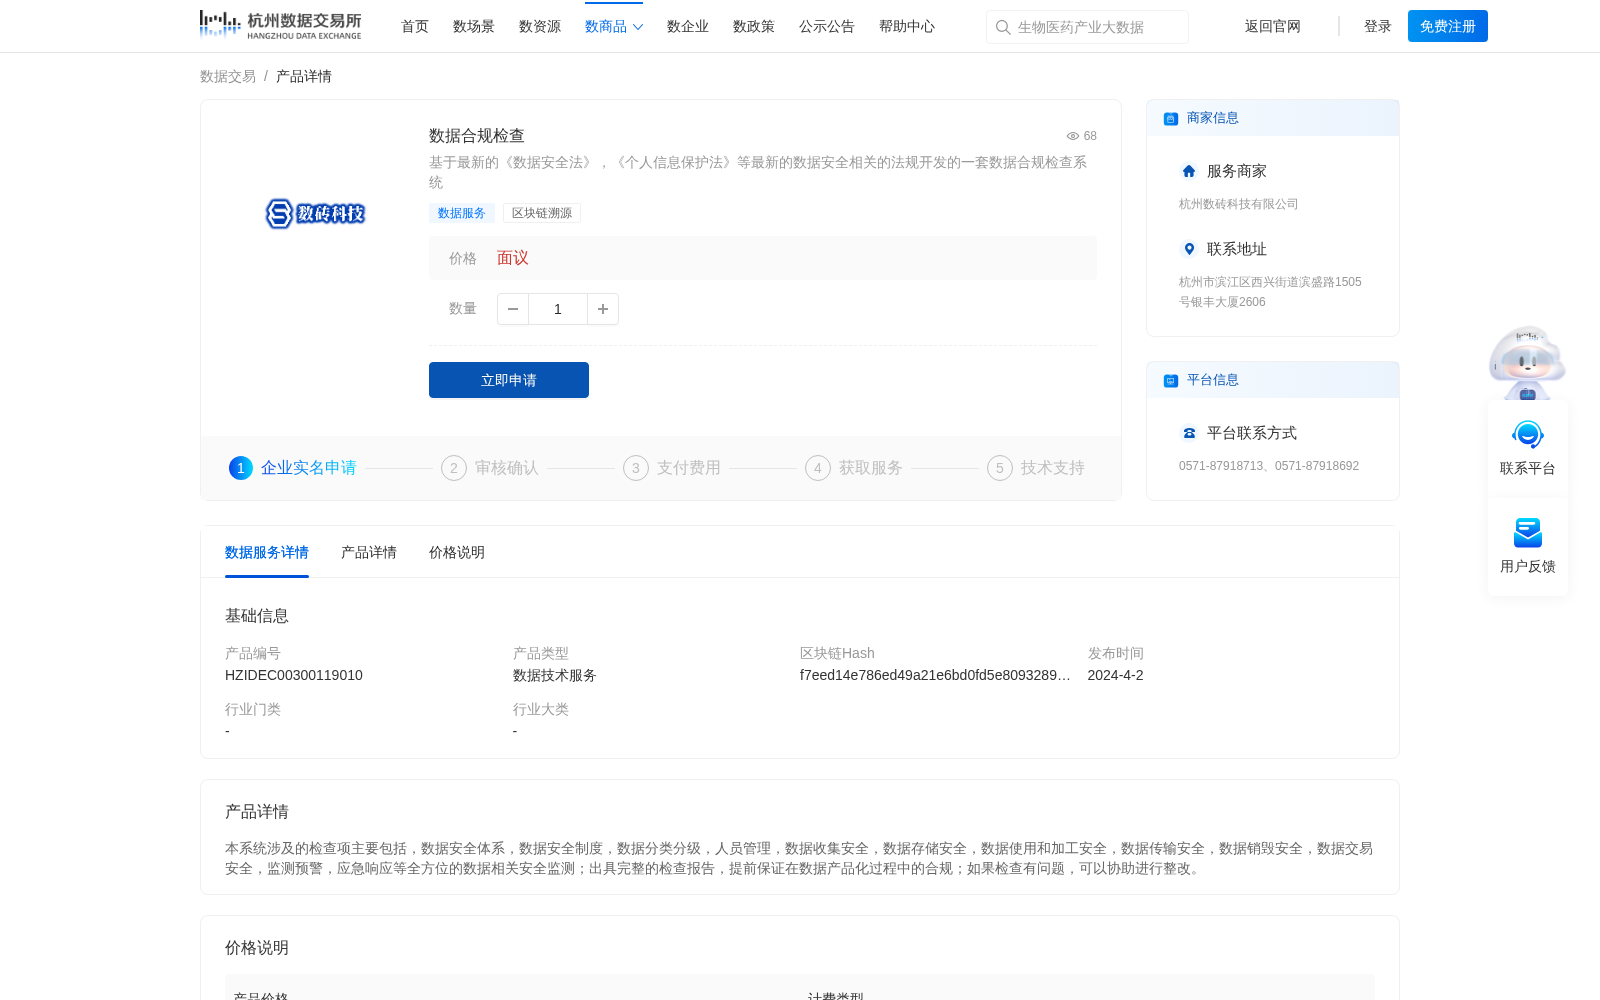
Task: Click the 数据合规检查 product title
Action: 477,136
